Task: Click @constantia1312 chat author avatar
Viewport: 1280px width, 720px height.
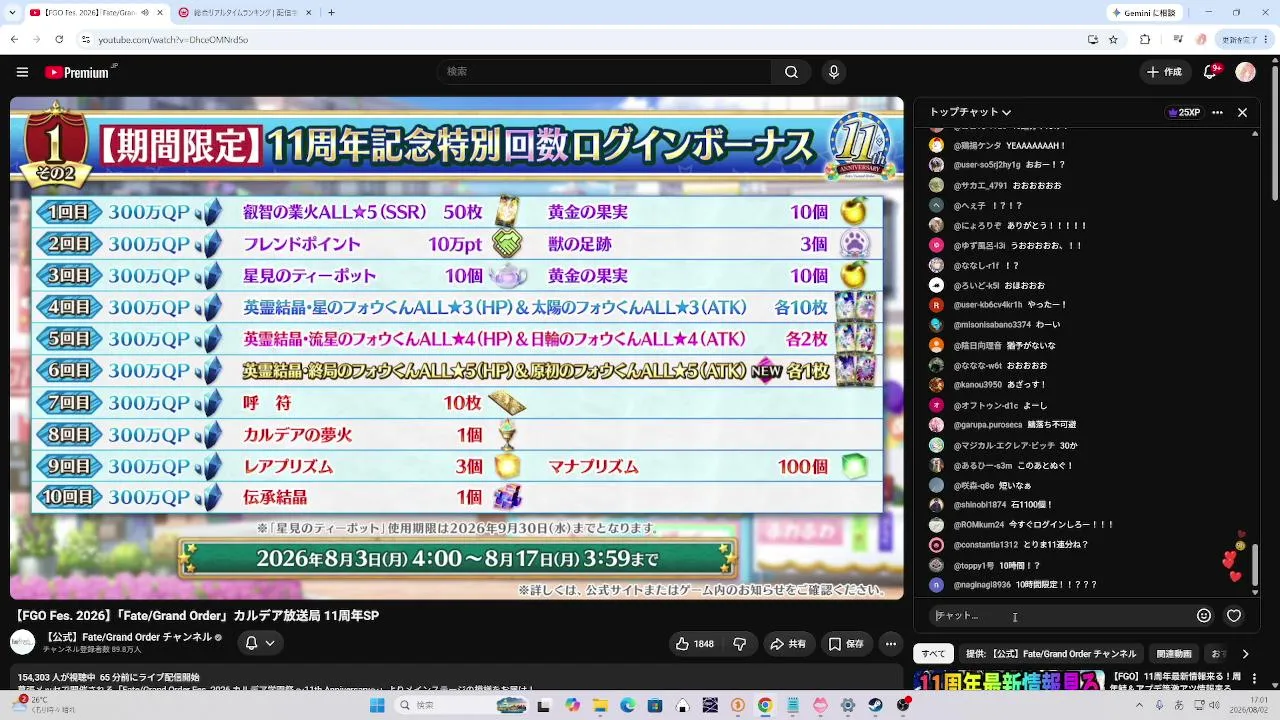Action: pyautogui.click(x=936, y=545)
